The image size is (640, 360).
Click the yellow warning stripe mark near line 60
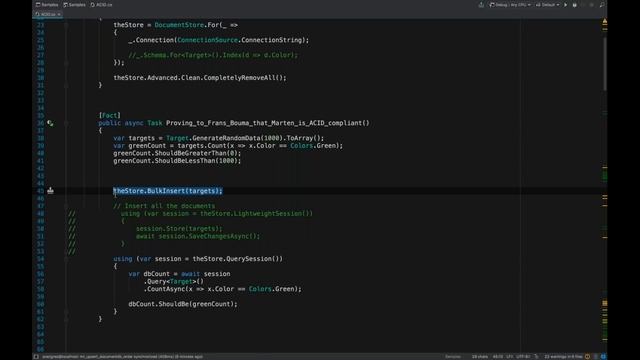click(x=604, y=303)
